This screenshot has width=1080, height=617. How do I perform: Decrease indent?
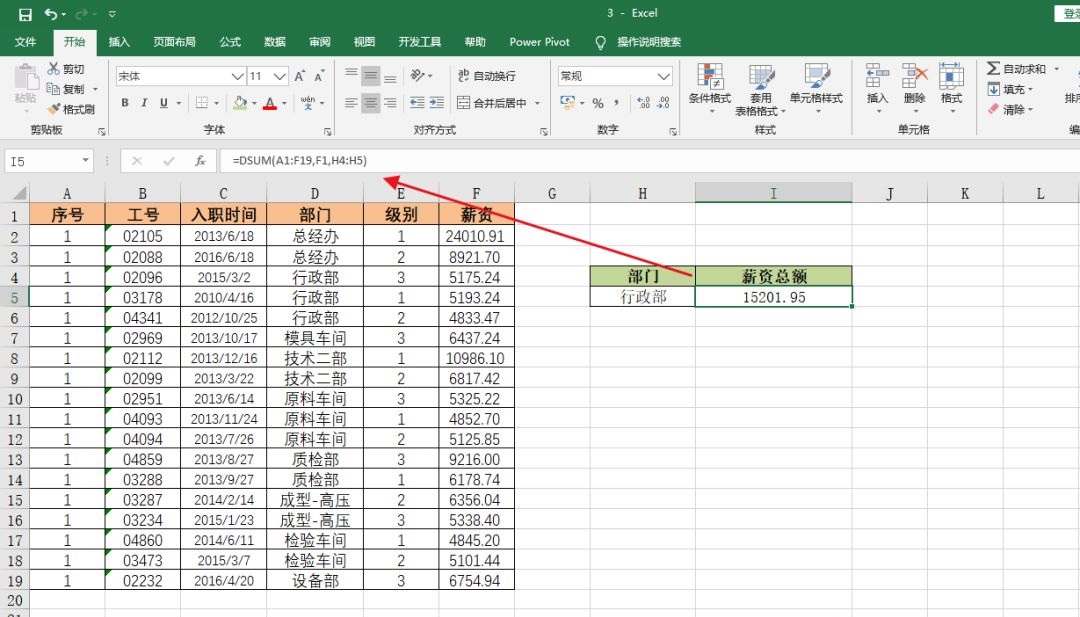[417, 103]
